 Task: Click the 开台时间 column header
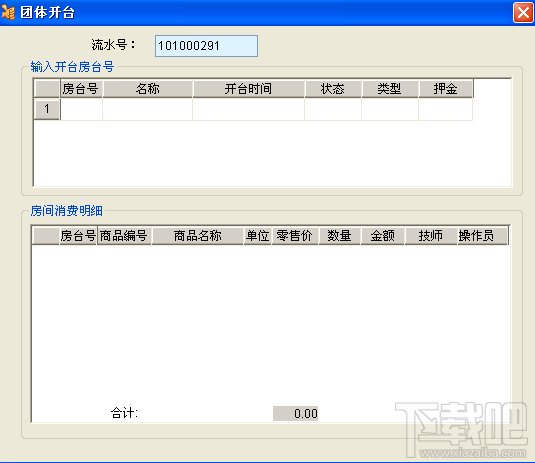248,89
